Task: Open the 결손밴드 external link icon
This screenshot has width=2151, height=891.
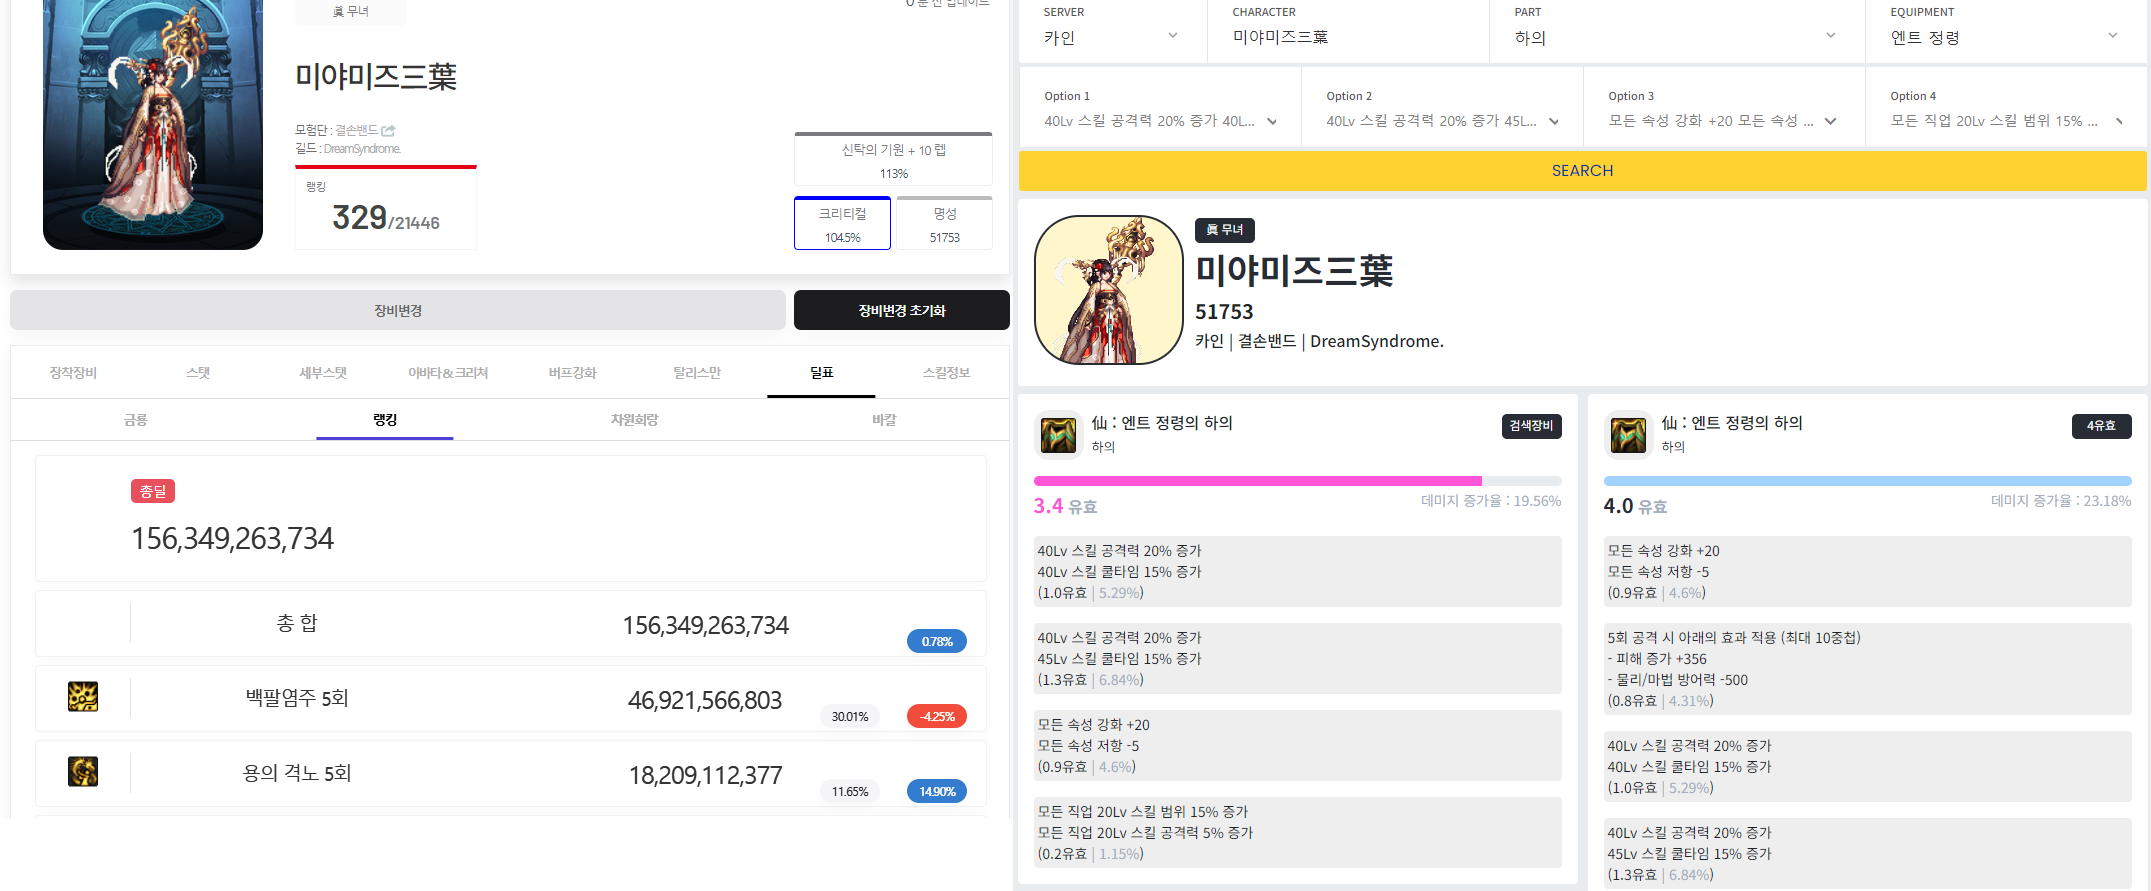Action: [x=389, y=131]
